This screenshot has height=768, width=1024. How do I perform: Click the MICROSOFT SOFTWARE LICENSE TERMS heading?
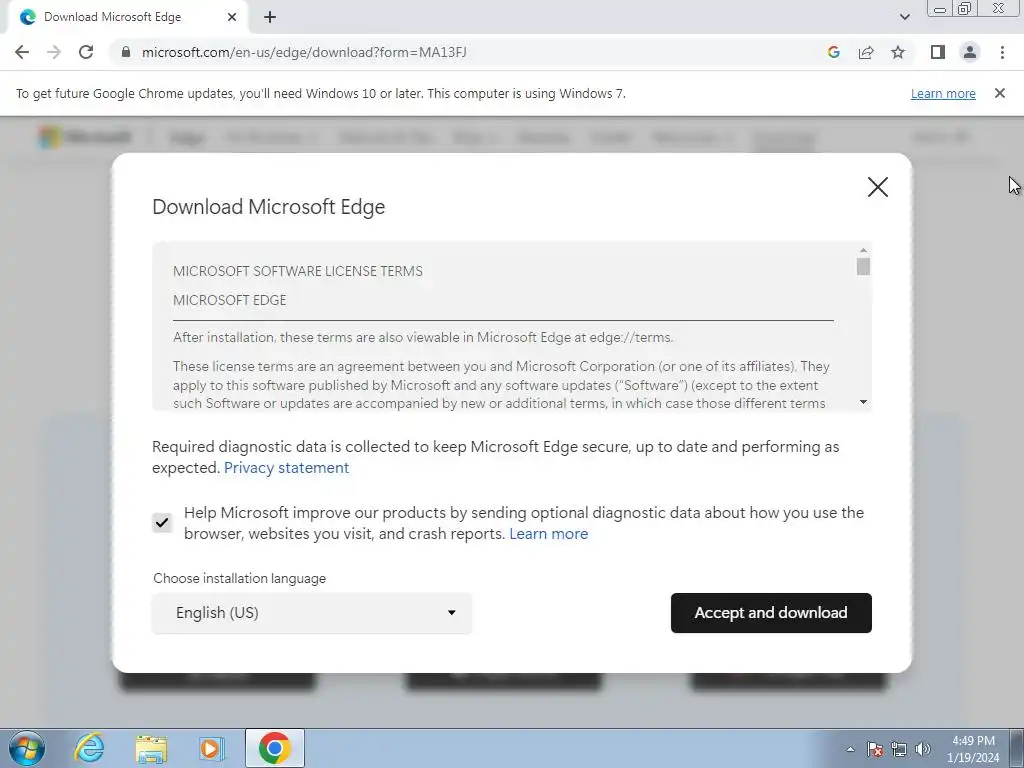click(298, 271)
